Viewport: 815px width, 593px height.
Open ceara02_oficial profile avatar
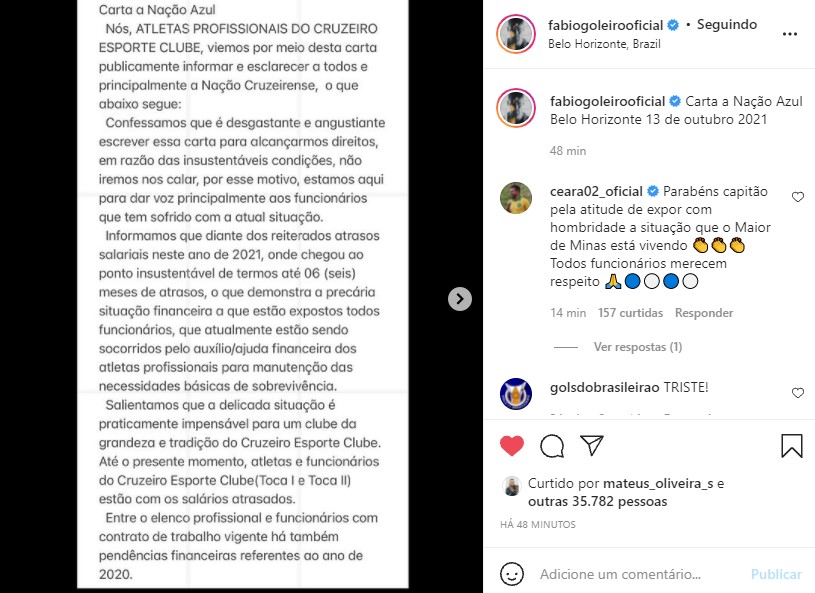(516, 198)
